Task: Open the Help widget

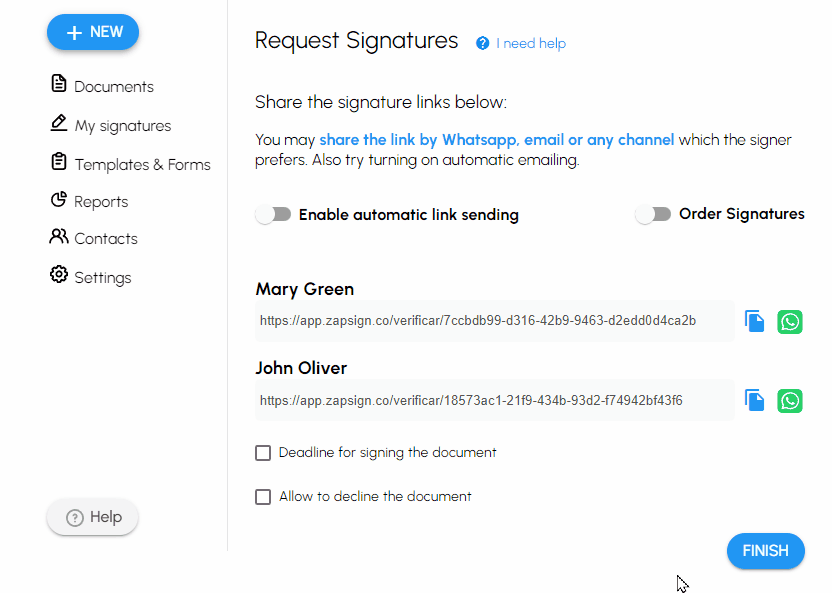Action: 92,517
